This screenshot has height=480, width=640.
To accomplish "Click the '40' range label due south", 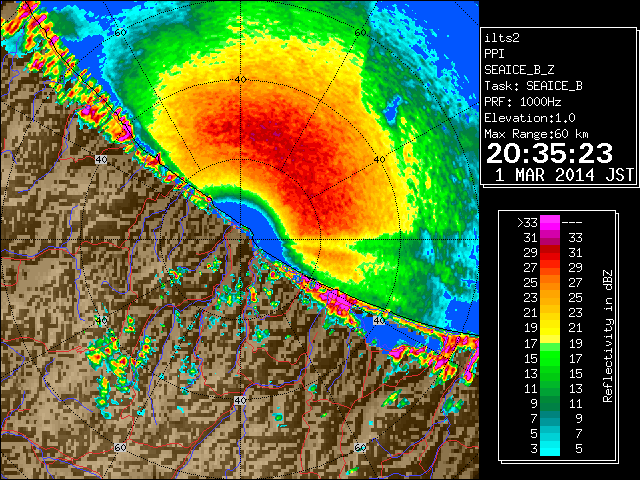I will (x=240, y=400).
